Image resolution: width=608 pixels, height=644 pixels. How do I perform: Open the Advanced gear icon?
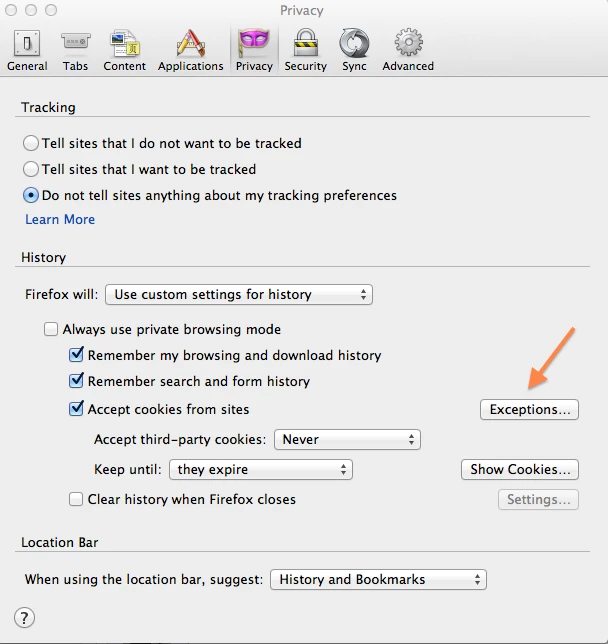(408, 42)
